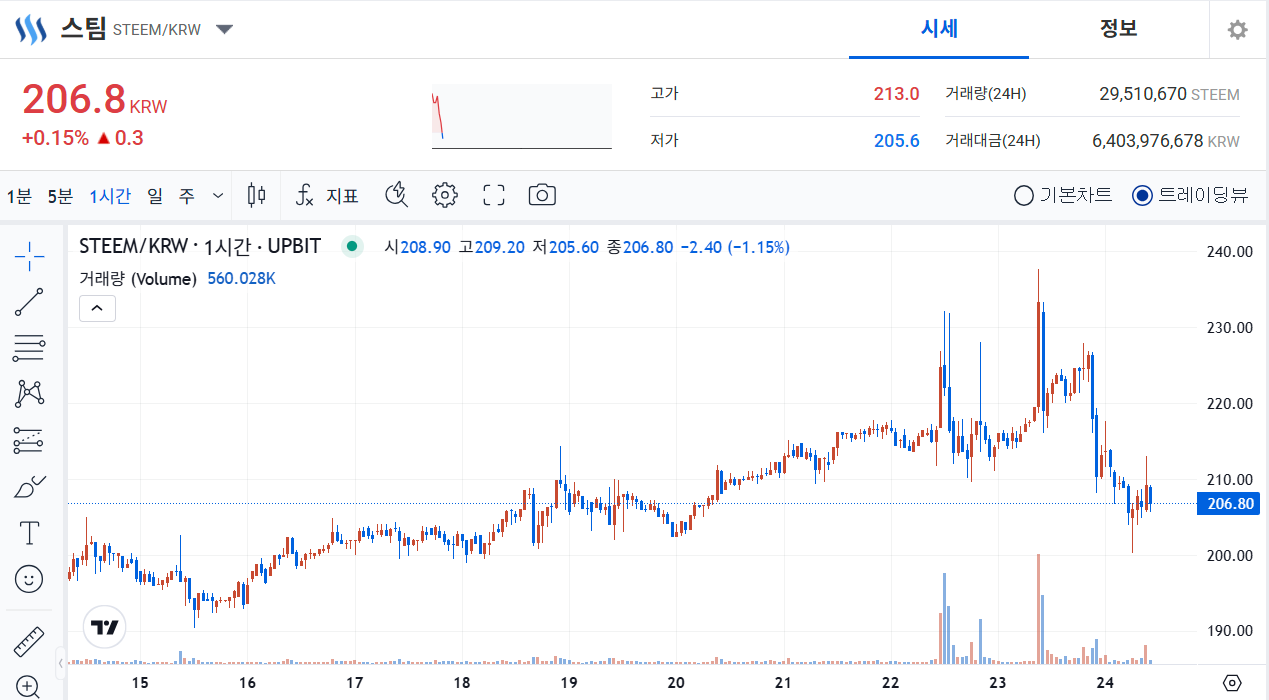
Task: Click the green market status dot
Action: [x=352, y=246]
